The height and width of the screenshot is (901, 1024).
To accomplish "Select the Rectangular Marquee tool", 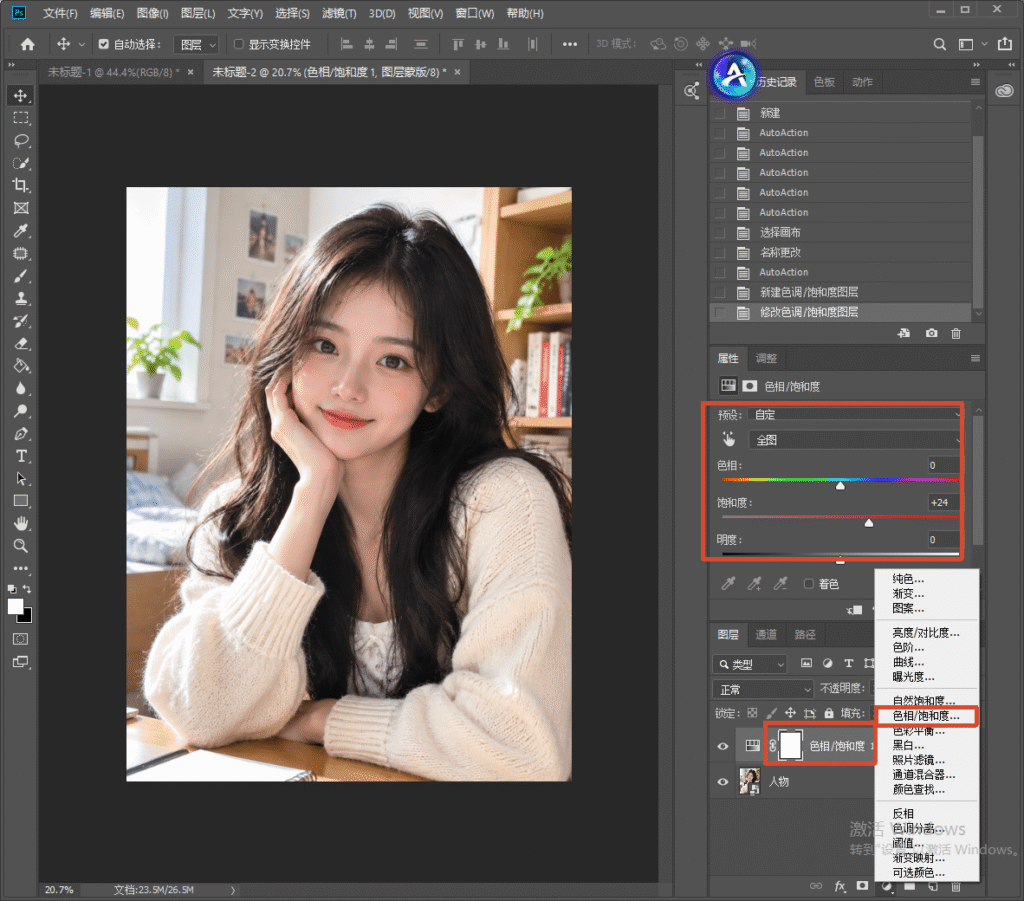I will coord(21,118).
